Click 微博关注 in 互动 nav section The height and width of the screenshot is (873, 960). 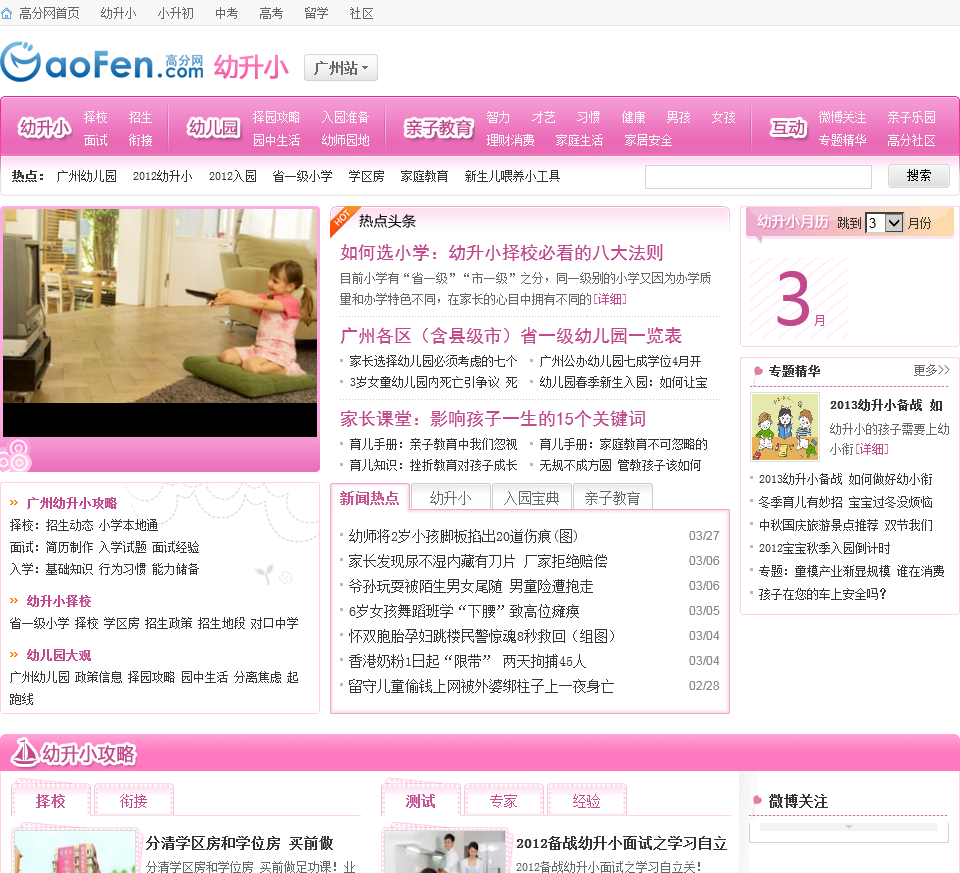click(x=842, y=117)
